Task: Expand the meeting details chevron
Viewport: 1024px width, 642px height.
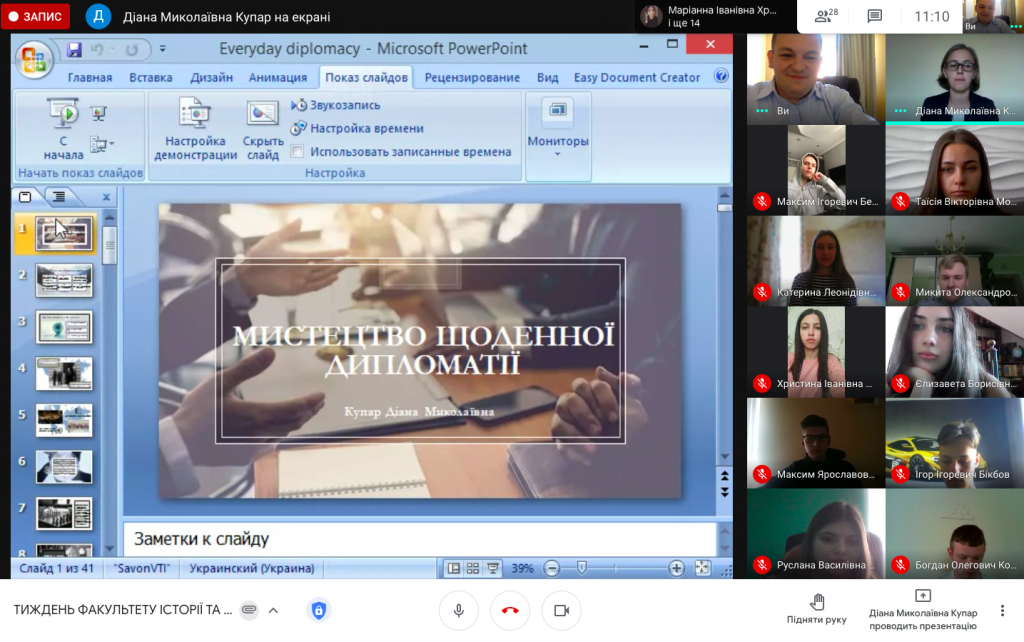Action: [x=273, y=610]
